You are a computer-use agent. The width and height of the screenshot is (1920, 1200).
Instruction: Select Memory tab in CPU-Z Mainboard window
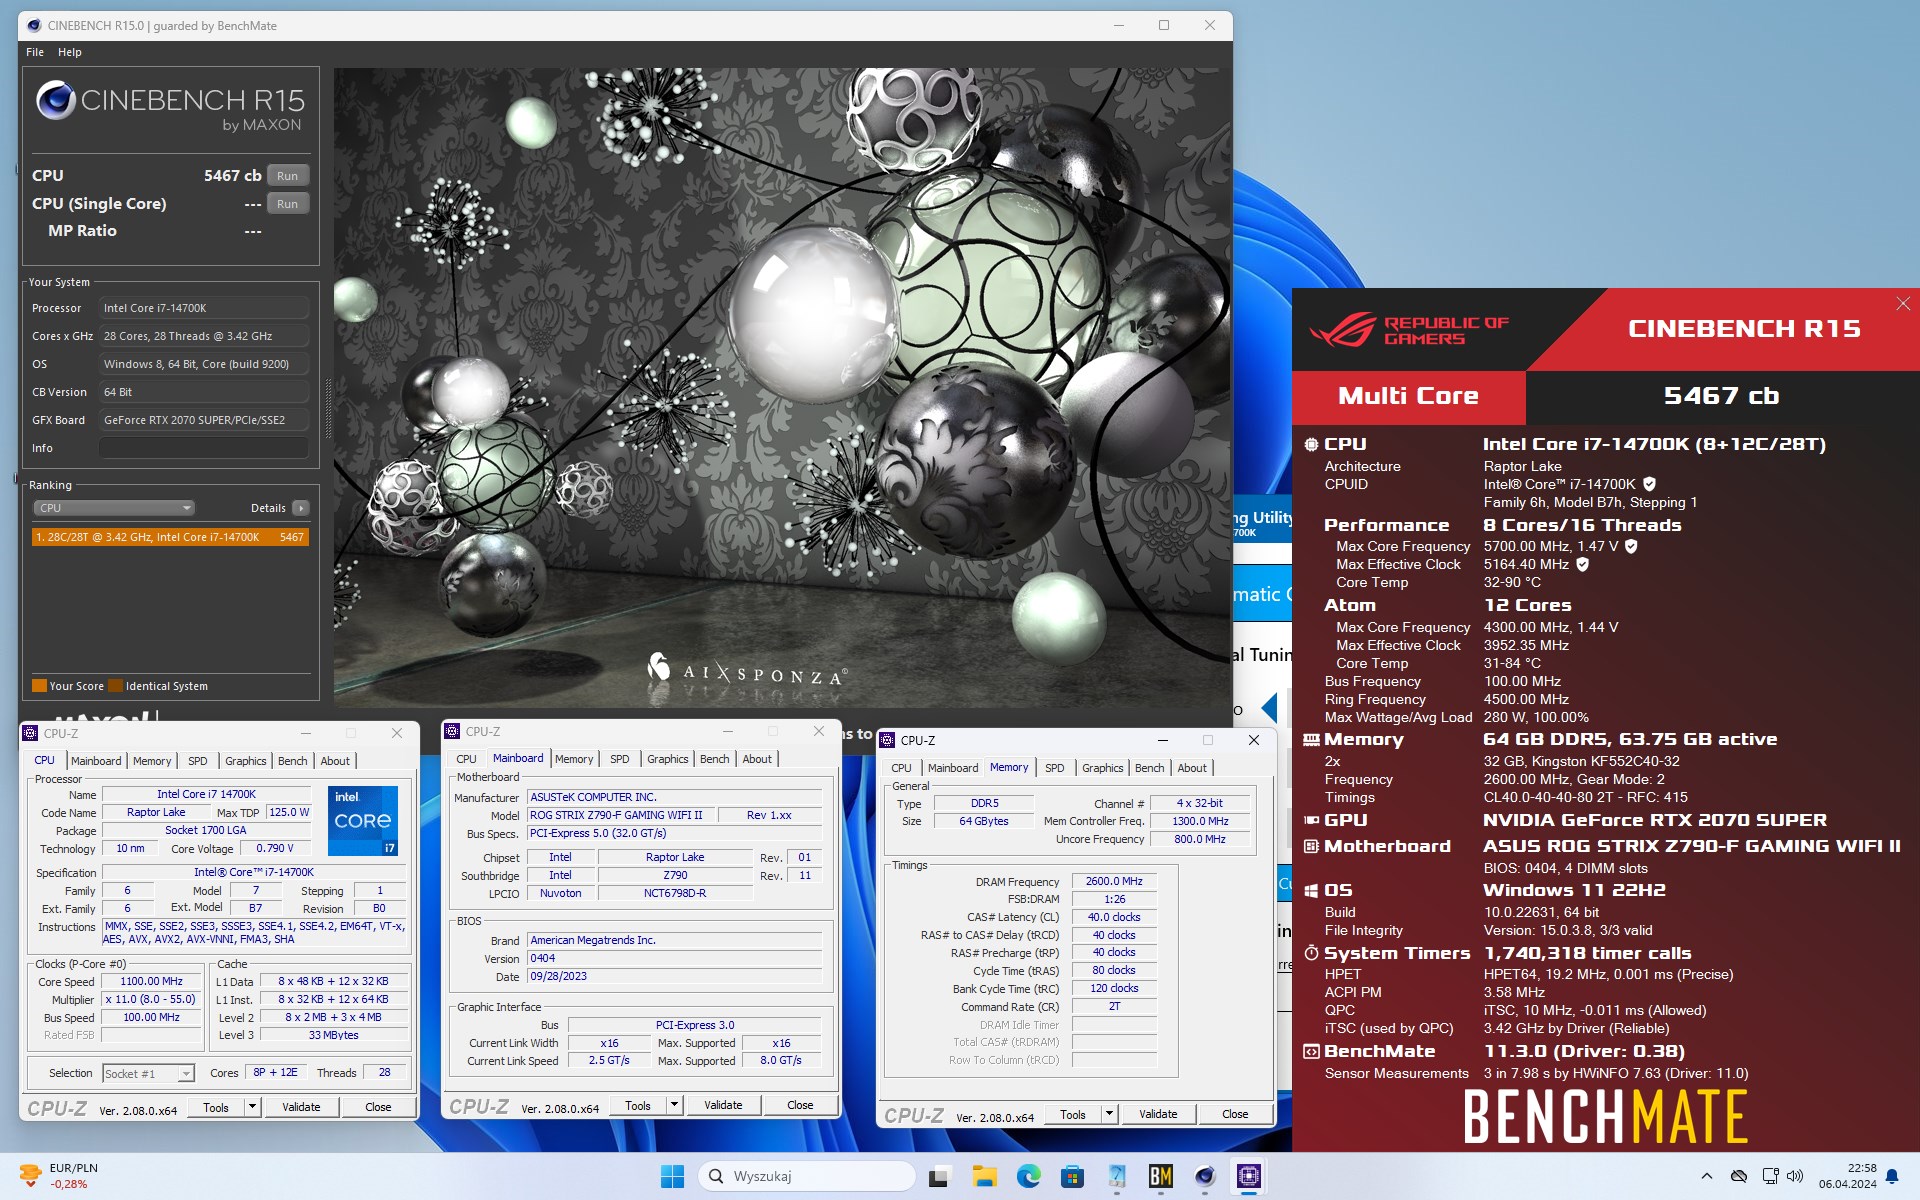tap(574, 759)
